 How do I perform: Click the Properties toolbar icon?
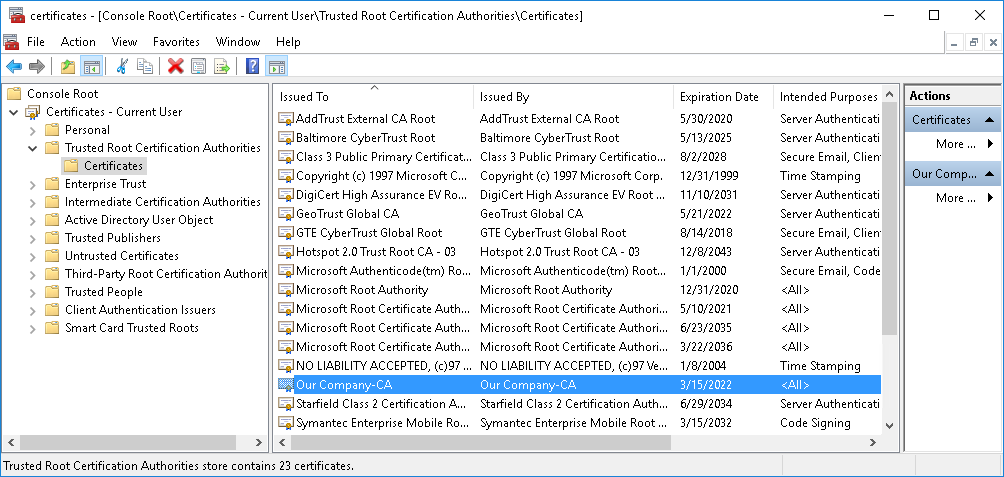tap(198, 66)
